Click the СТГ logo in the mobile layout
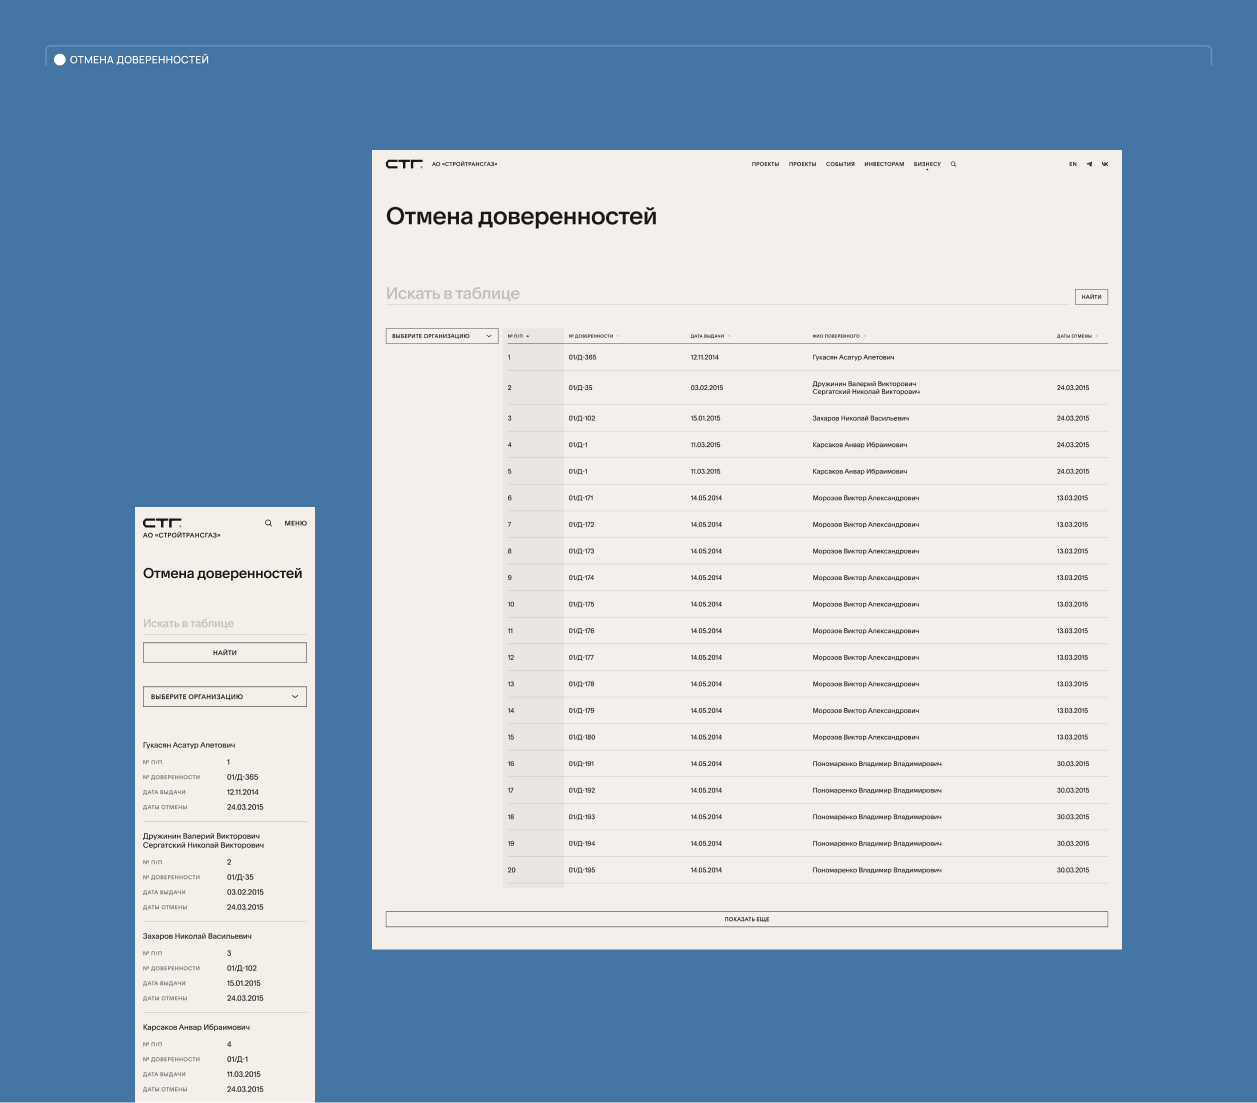This screenshot has width=1257, height=1103. (x=162, y=523)
